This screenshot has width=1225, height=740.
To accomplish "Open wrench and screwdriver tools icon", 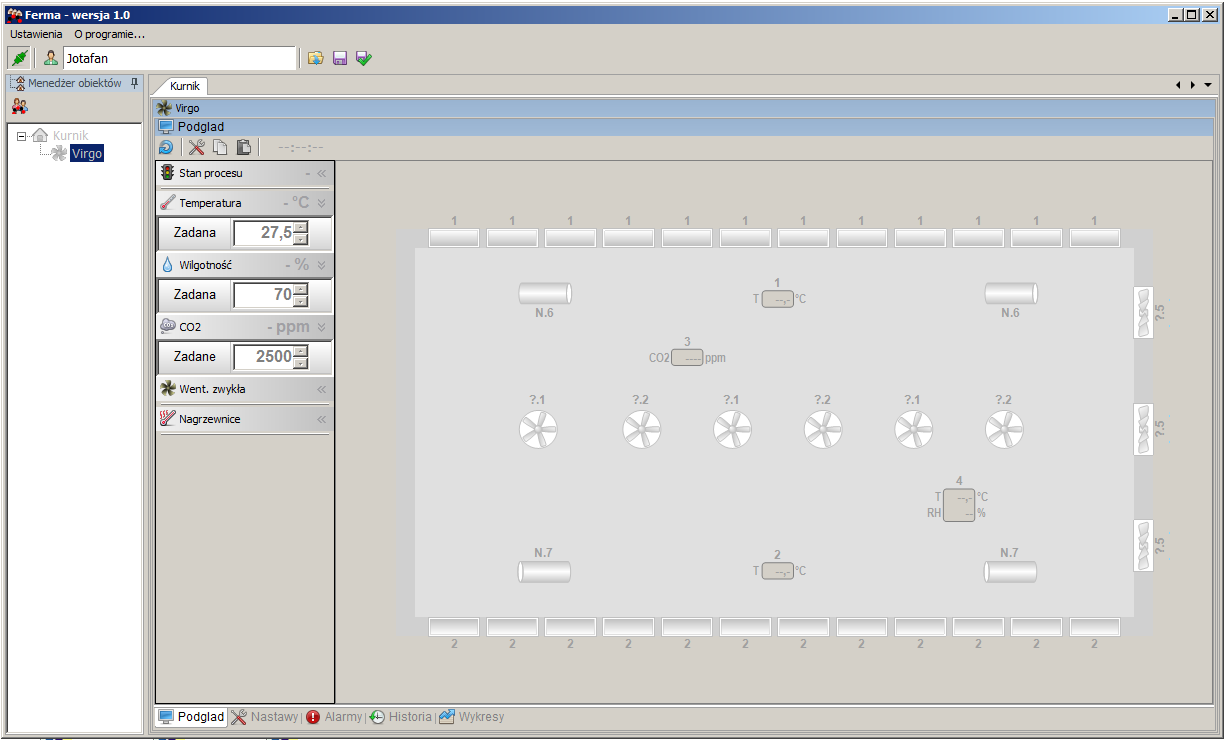I will 196,147.
